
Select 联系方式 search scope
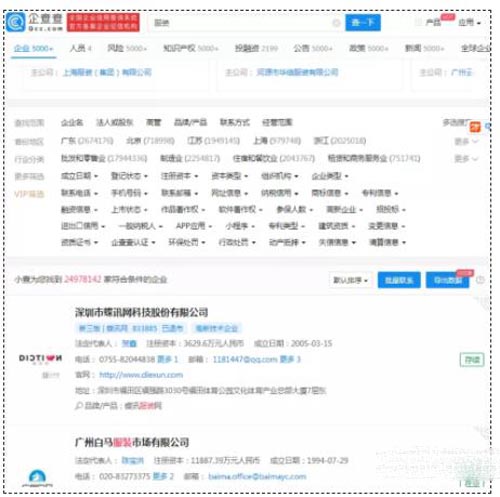pos(235,123)
